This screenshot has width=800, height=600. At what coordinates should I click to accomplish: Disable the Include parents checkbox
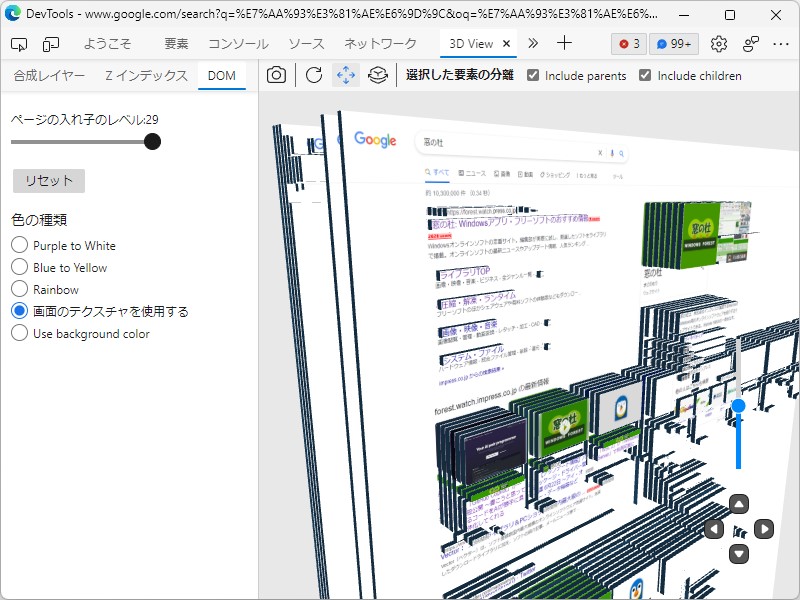click(x=534, y=75)
